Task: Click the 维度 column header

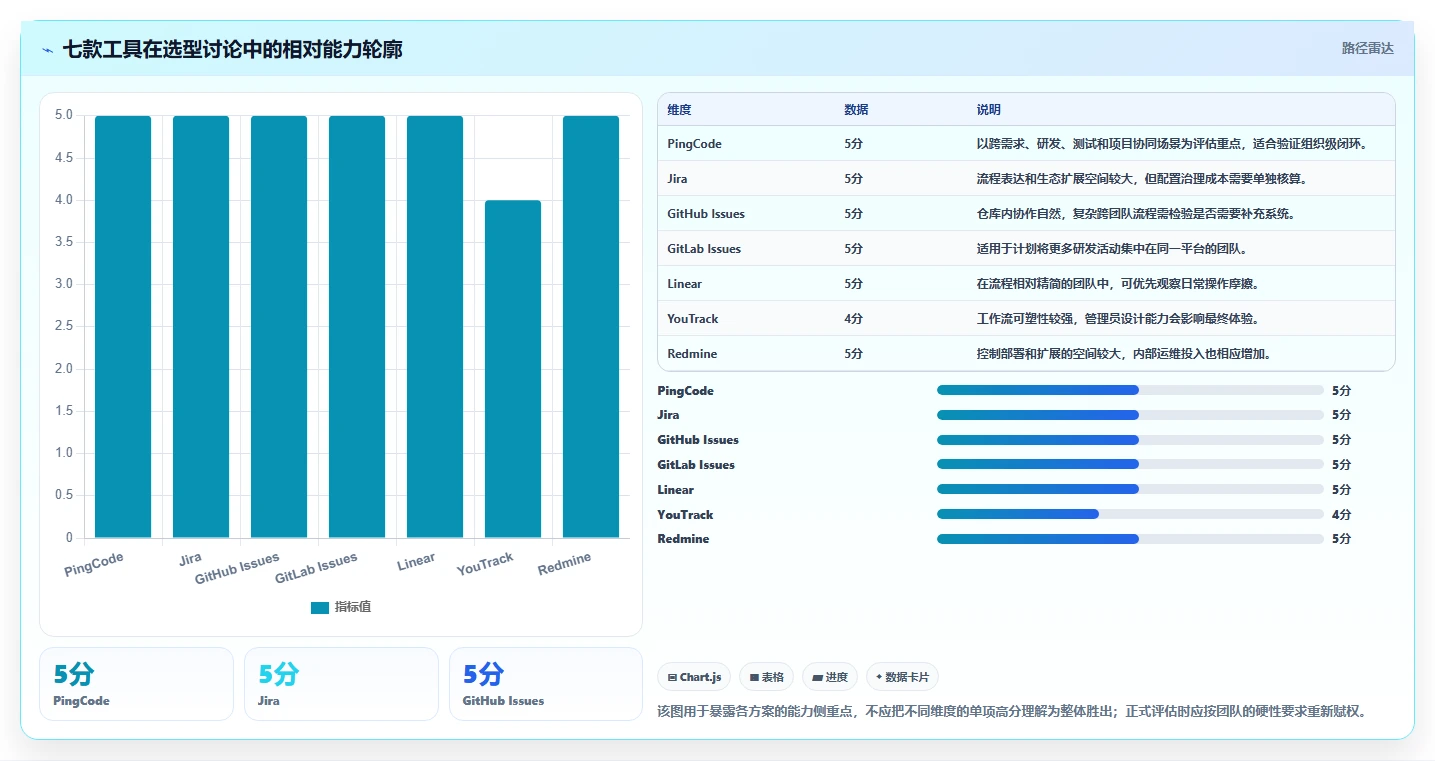Action: click(x=679, y=110)
